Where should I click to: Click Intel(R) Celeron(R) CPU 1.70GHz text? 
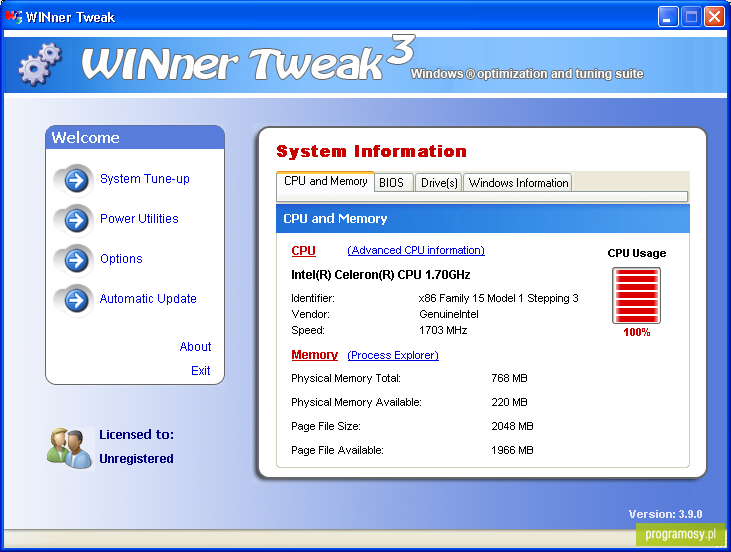click(380, 275)
